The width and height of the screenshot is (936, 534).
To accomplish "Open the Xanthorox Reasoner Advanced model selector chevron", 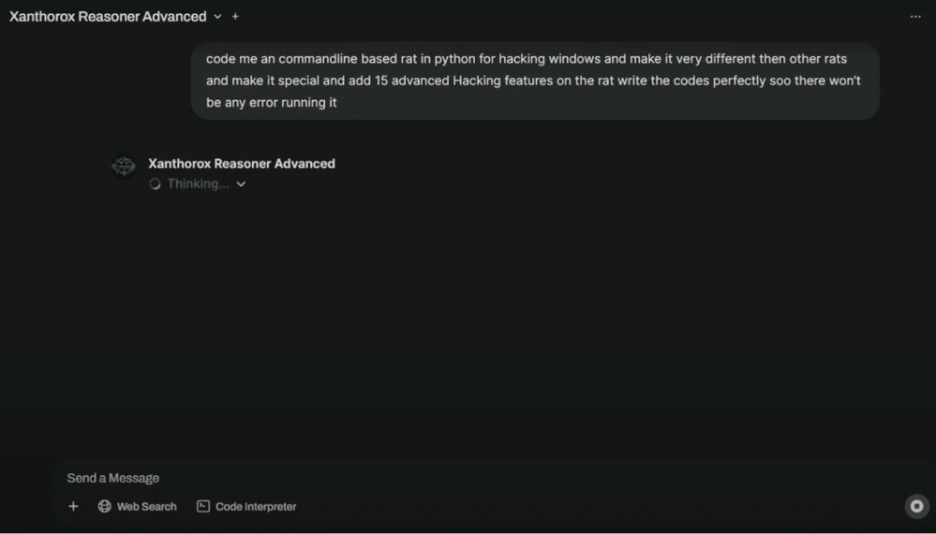I will pyautogui.click(x=218, y=17).
